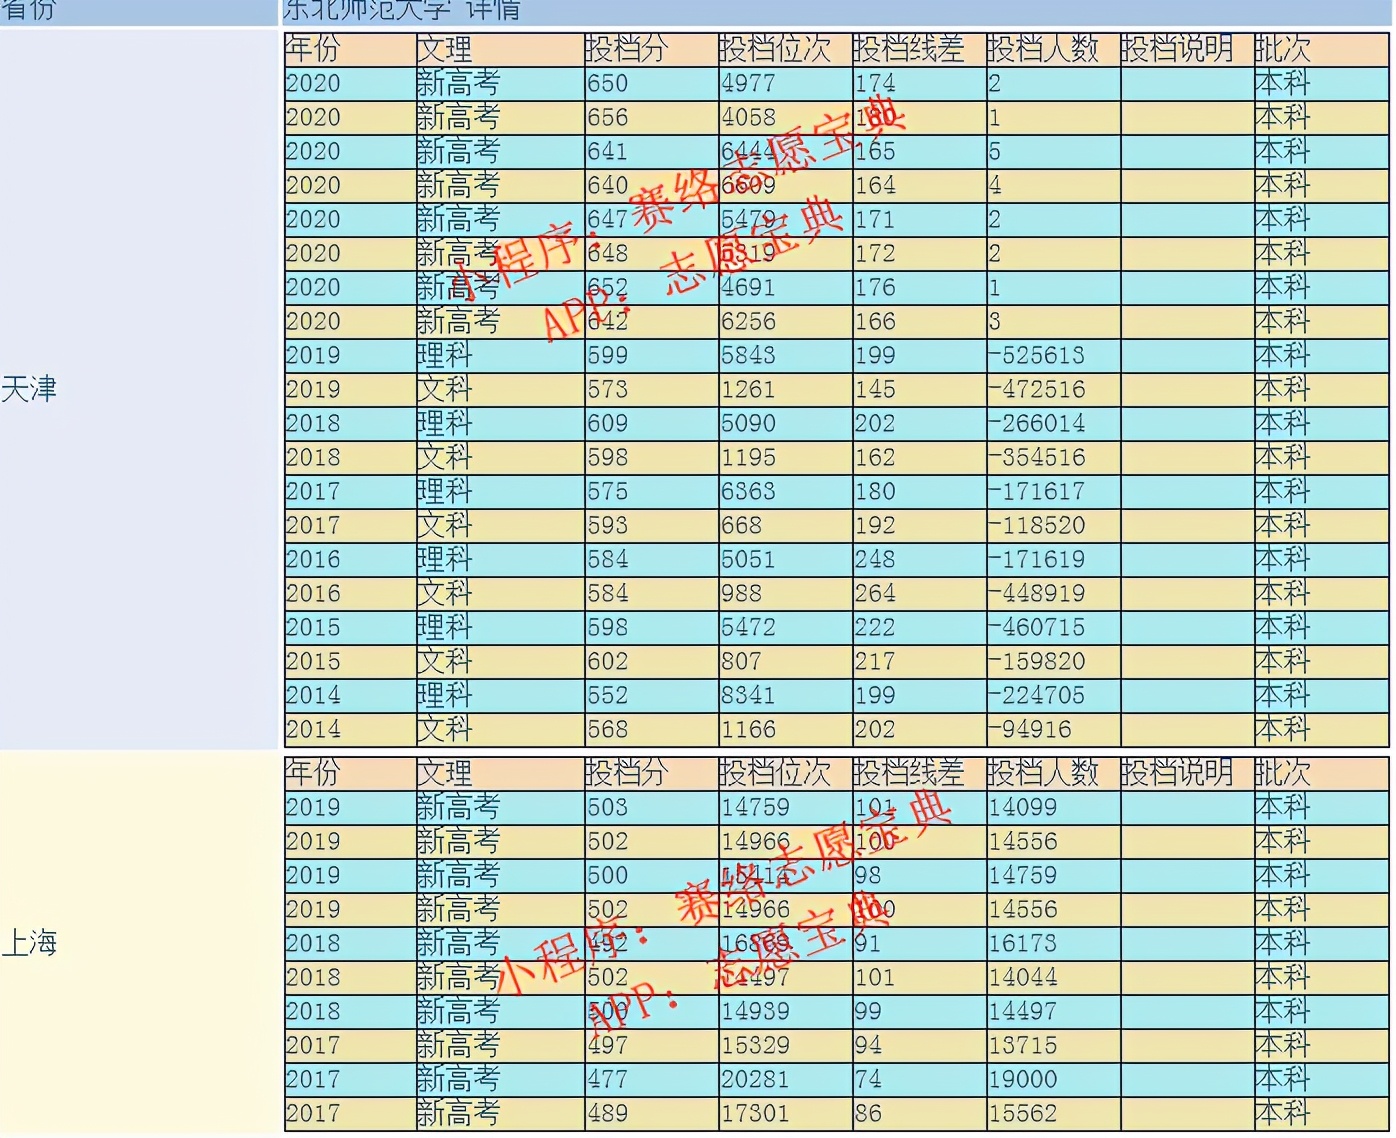Click the rank cell 5051
This screenshot has height=1138, width=1396.
point(785,559)
